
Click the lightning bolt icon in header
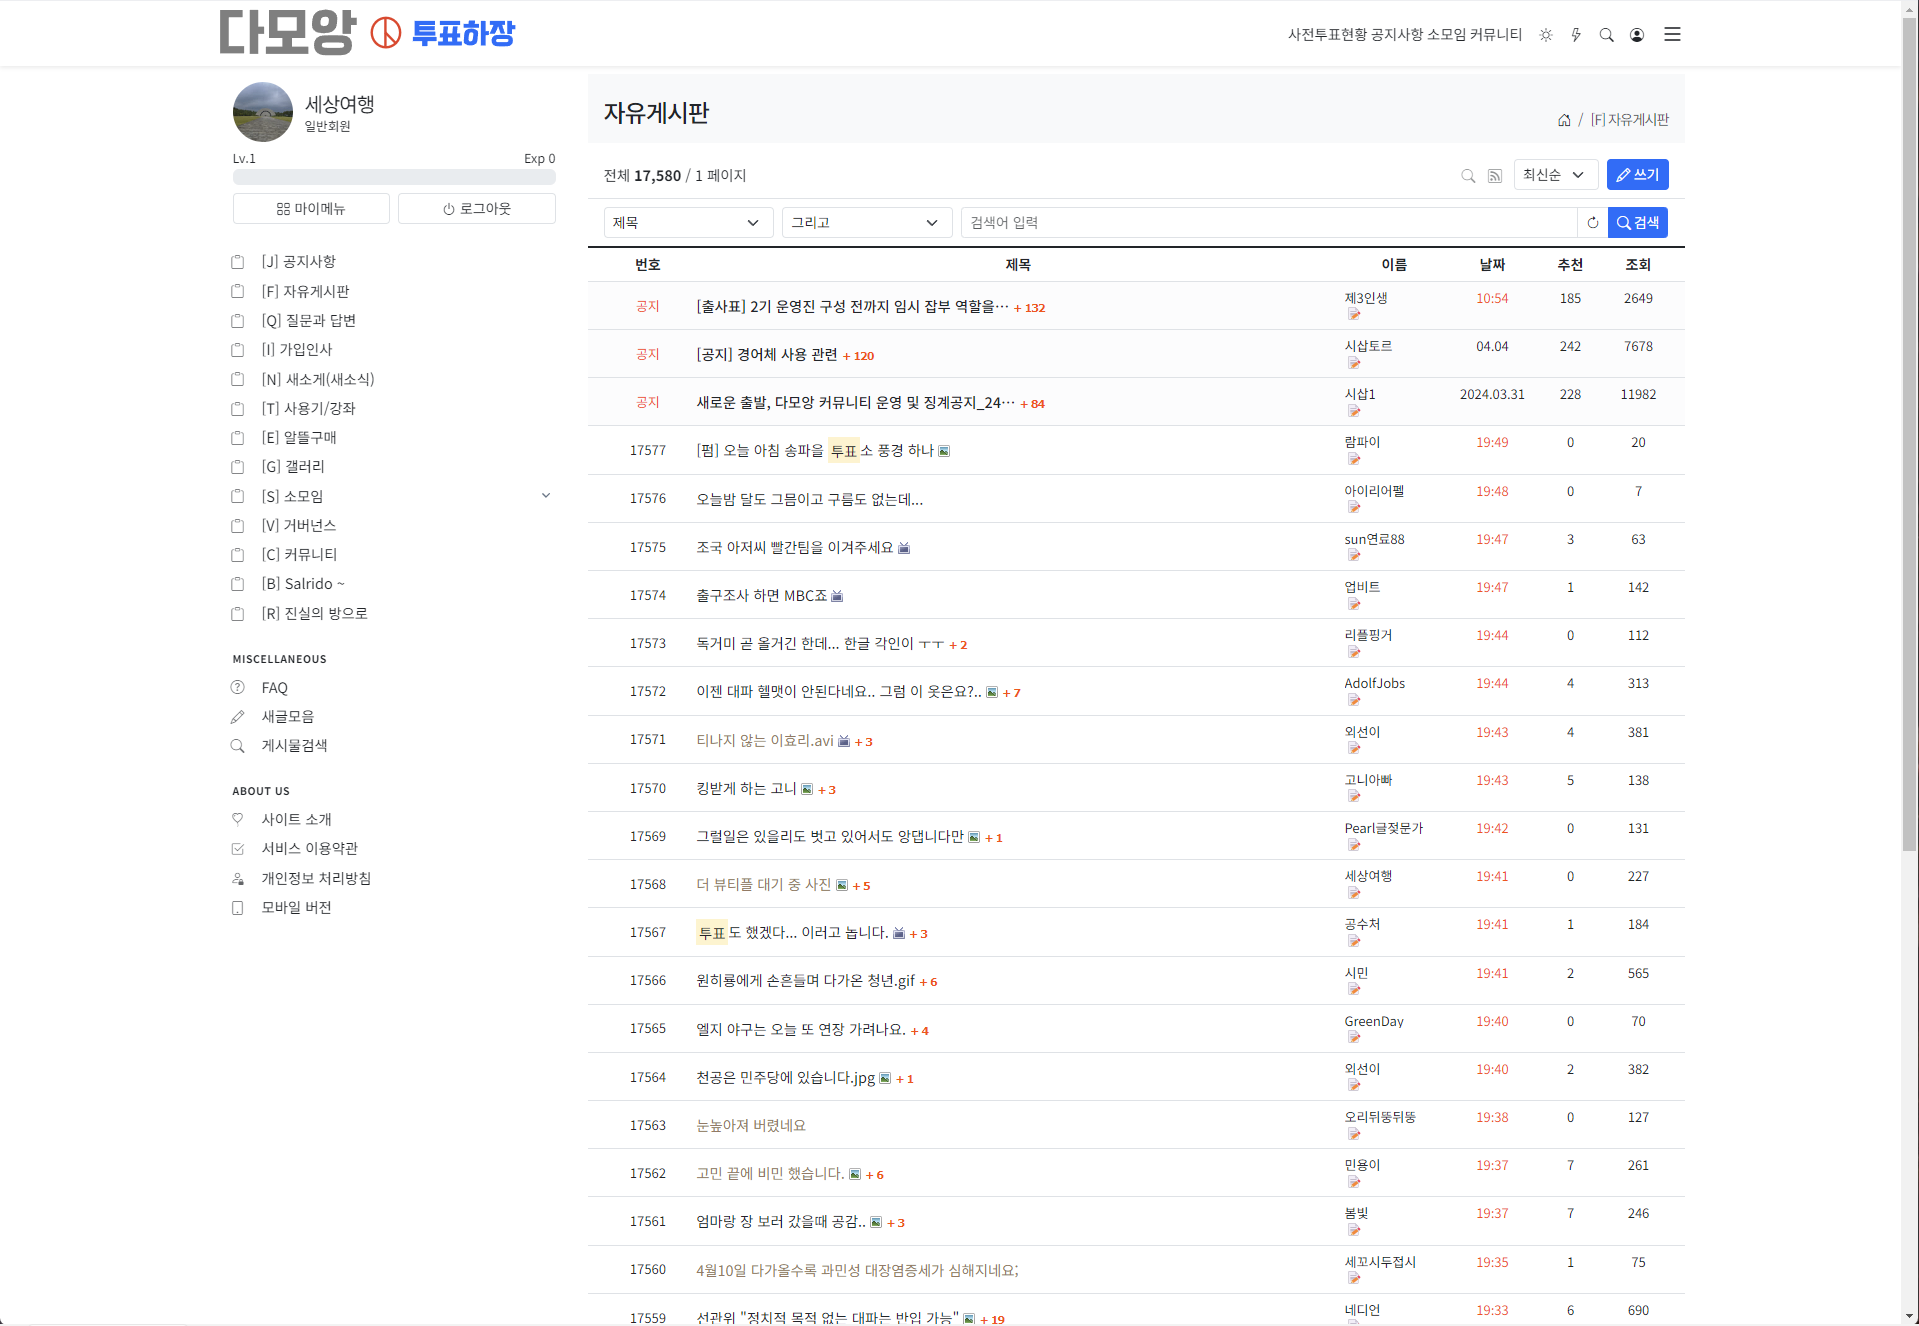(x=1576, y=35)
